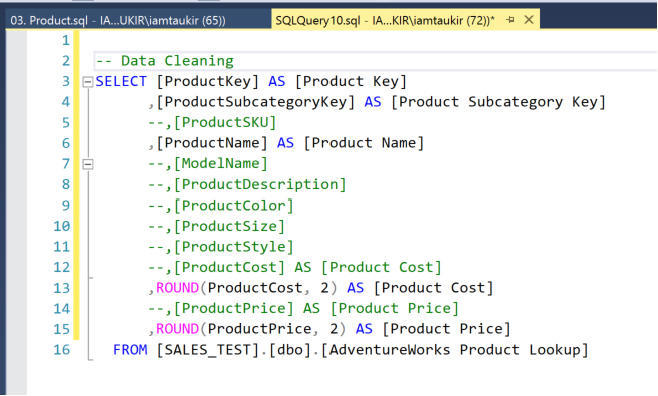Click line number 16 in the gutter
This screenshot has height=396, width=658.
pos(61,349)
